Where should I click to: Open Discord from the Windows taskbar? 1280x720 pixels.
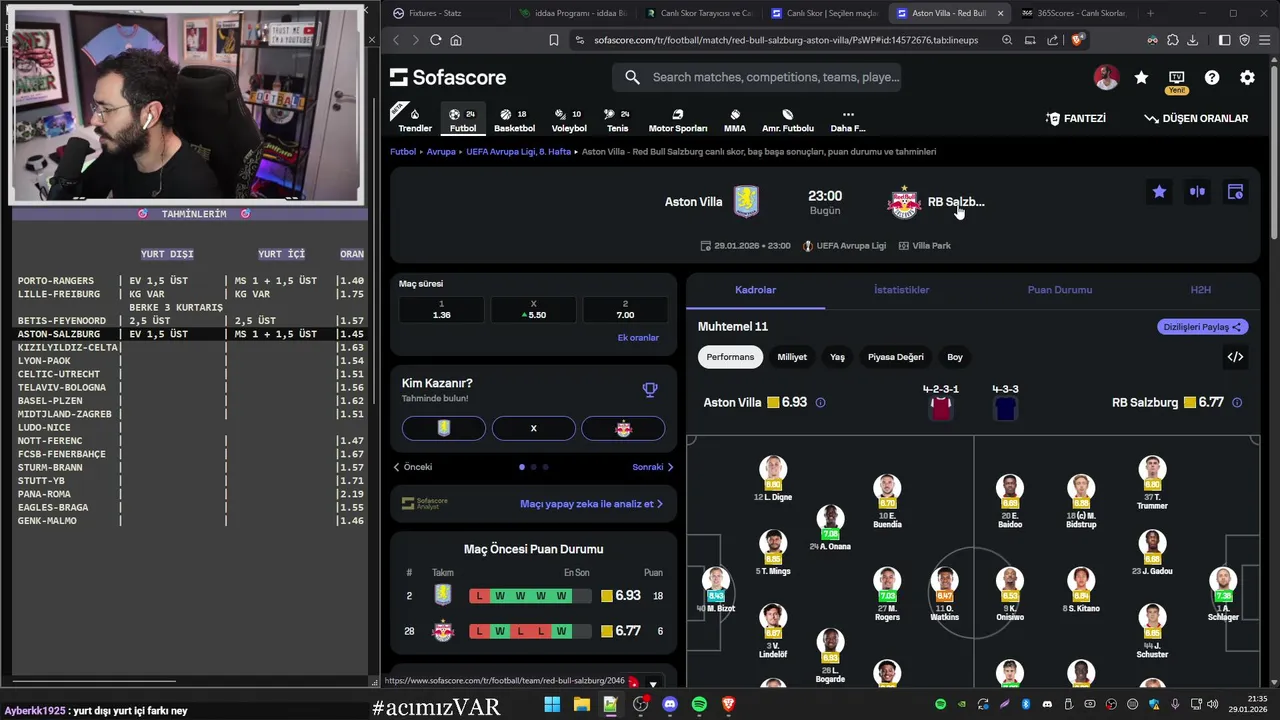669,704
